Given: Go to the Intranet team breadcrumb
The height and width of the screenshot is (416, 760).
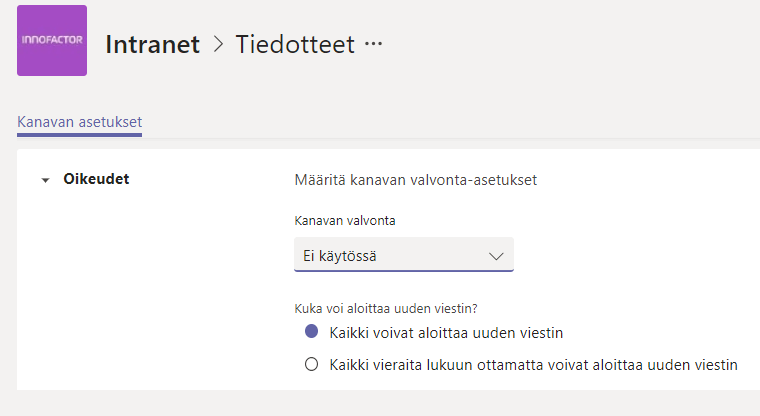Looking at the screenshot, I should click(x=152, y=44).
